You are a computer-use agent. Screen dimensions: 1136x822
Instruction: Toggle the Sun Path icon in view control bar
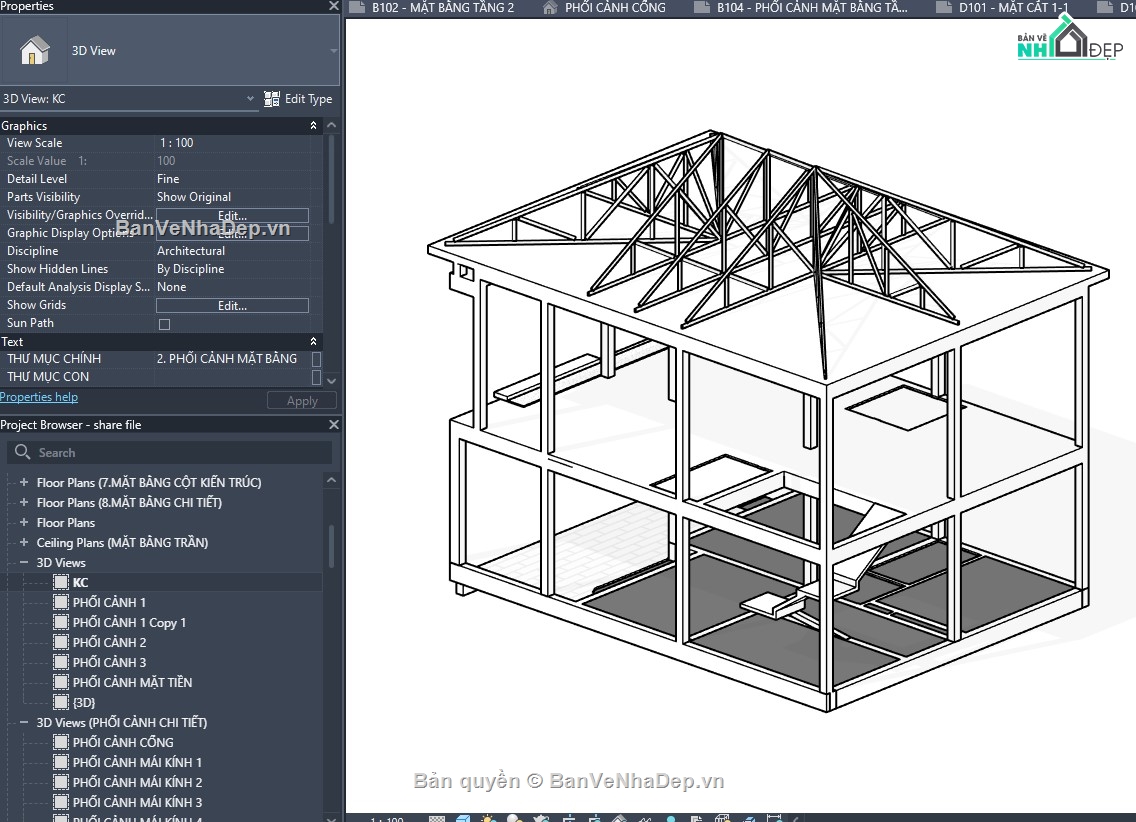[488, 818]
